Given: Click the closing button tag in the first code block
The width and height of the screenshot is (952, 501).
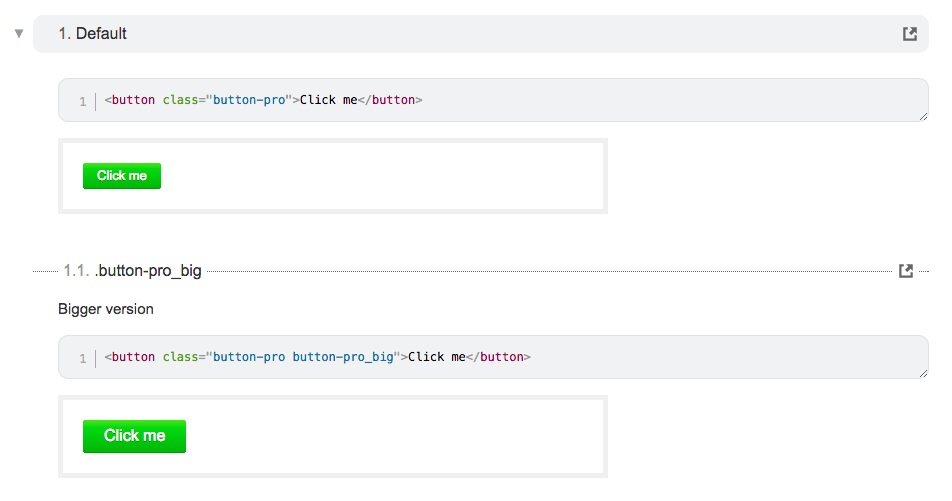Looking at the screenshot, I should 390,100.
